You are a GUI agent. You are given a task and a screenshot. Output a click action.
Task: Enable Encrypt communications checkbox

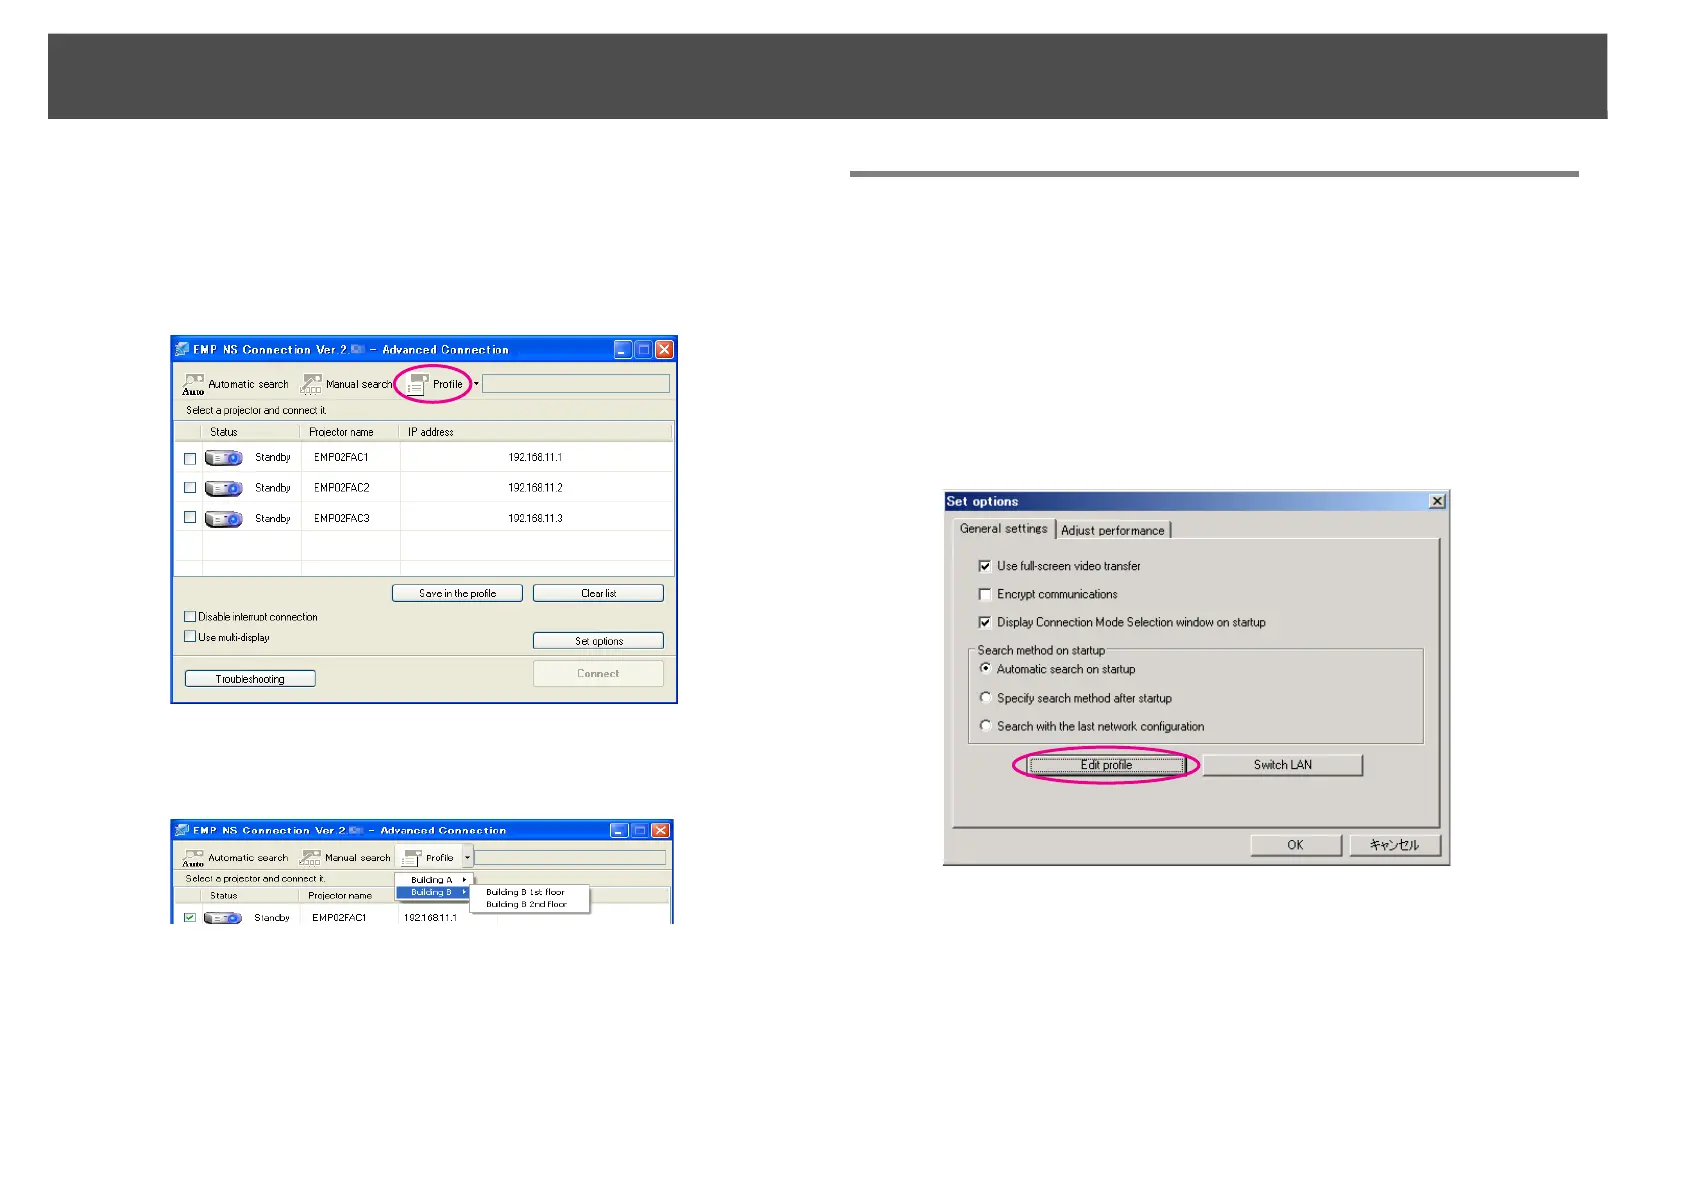985,594
